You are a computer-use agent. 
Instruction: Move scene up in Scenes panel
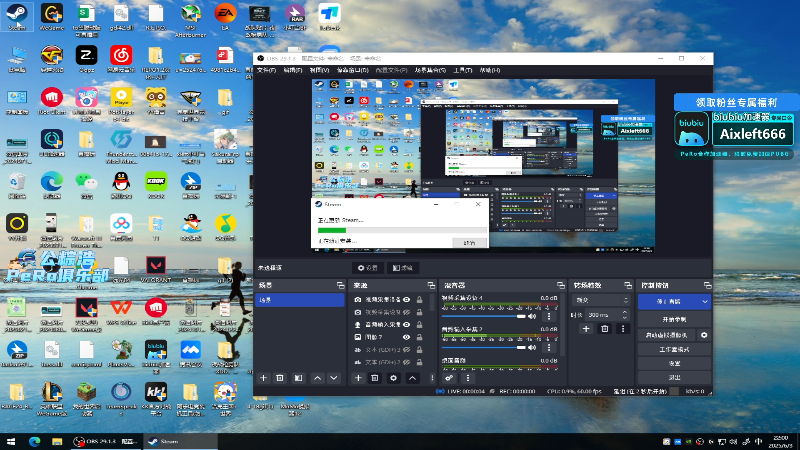[317, 378]
